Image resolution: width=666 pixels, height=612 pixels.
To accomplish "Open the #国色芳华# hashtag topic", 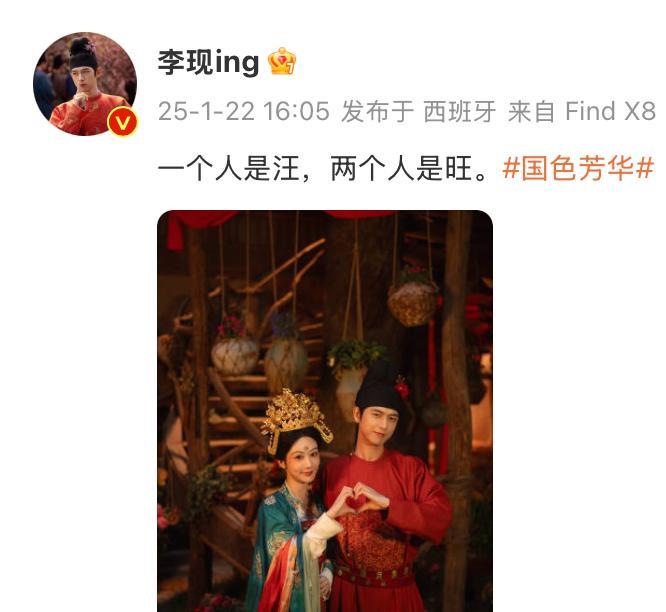I will [578, 169].
